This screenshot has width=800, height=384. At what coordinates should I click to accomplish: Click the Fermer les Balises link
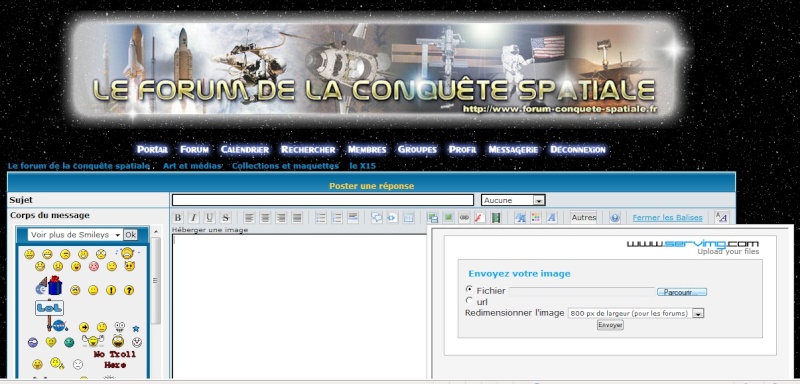[x=667, y=218]
